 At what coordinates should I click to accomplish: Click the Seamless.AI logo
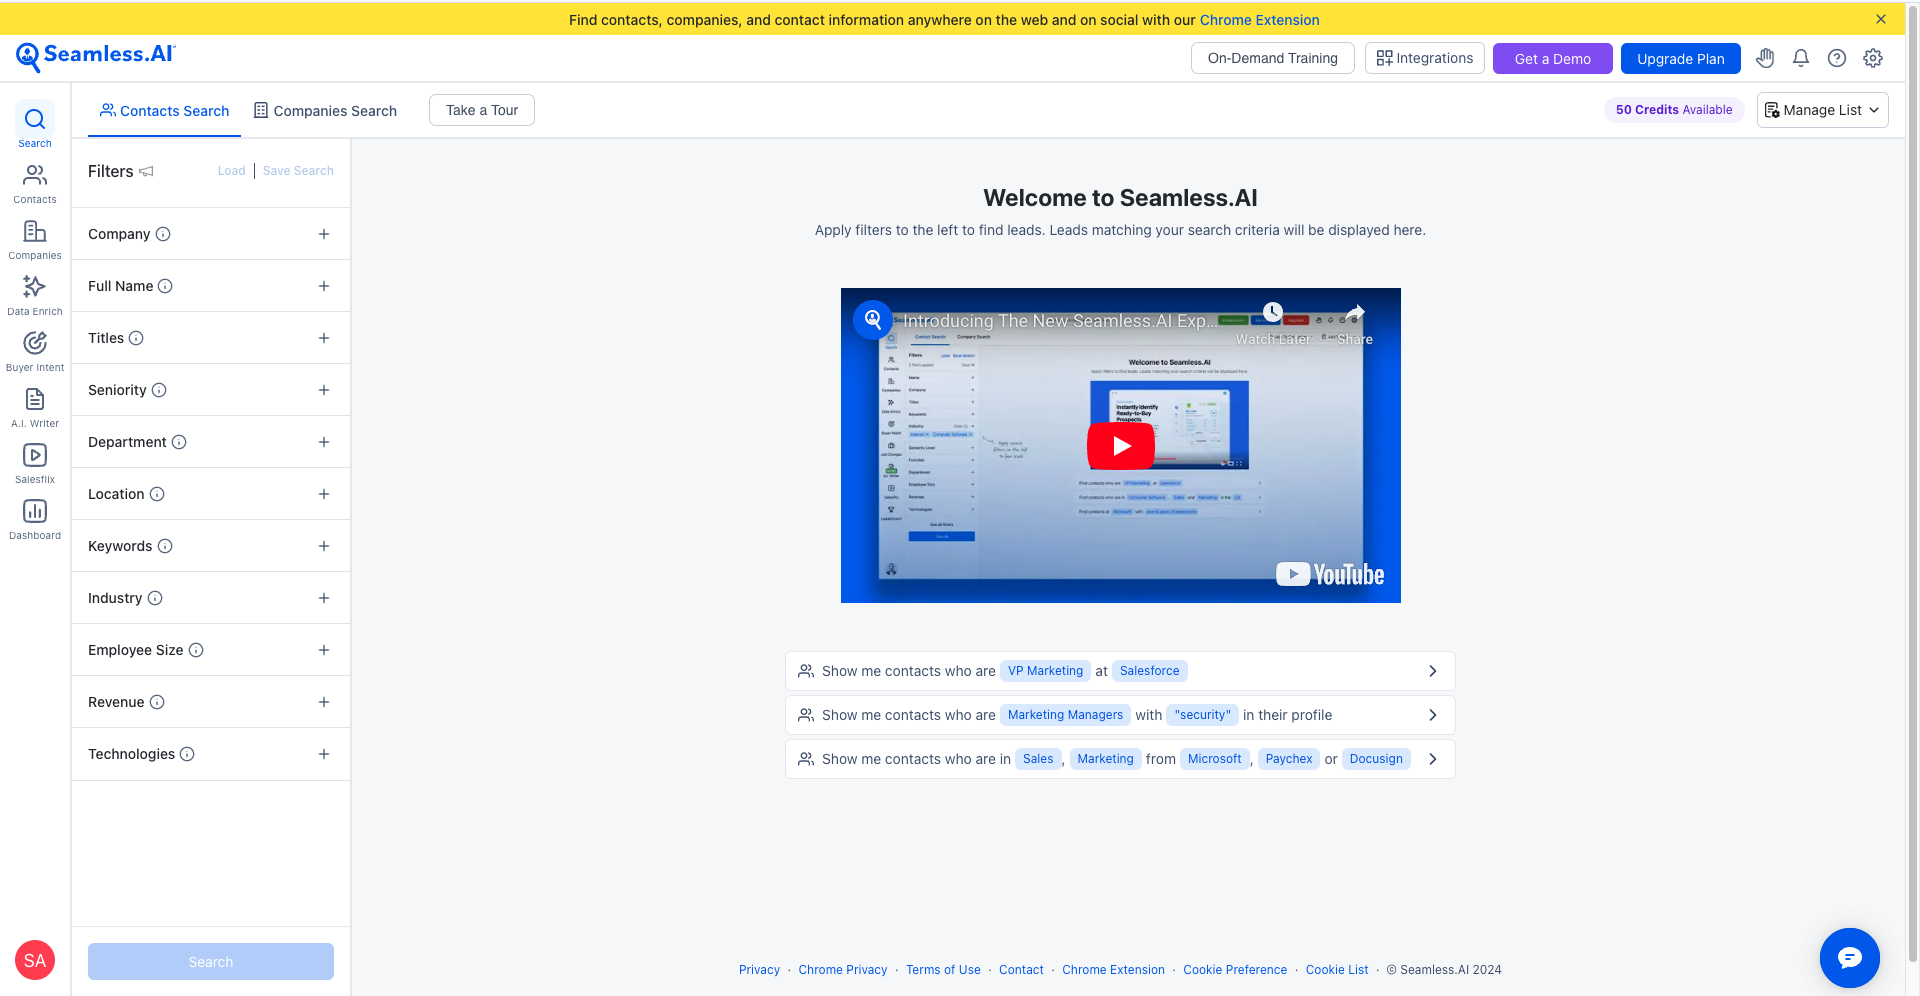pos(96,56)
